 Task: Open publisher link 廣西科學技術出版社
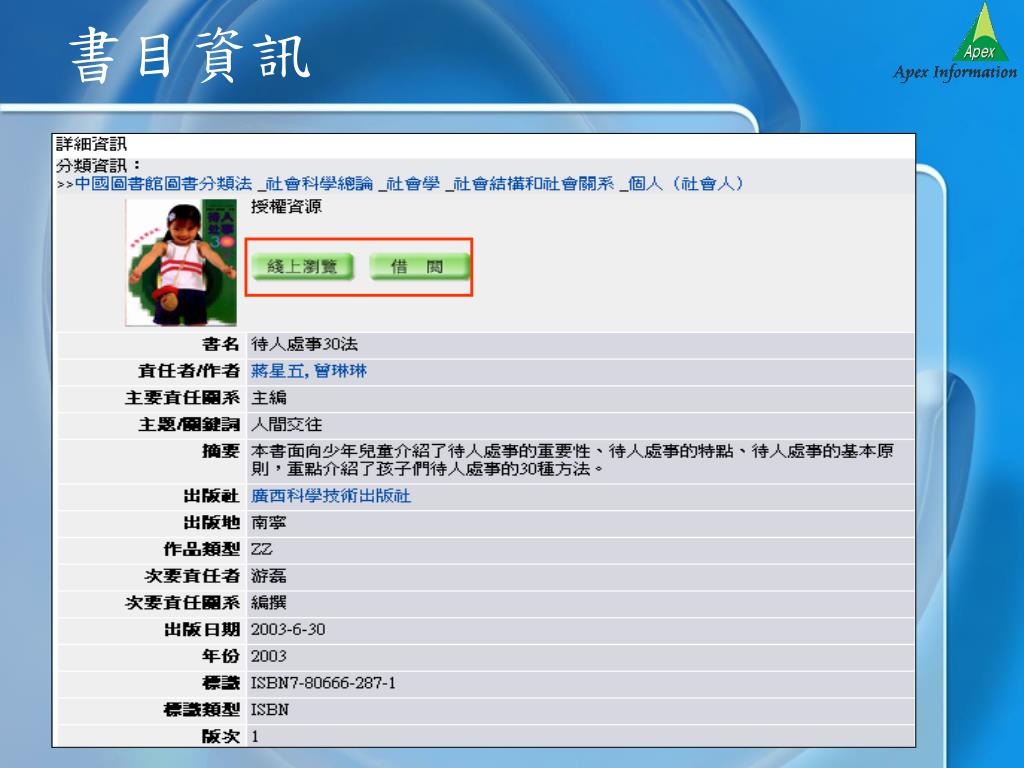click(331, 496)
